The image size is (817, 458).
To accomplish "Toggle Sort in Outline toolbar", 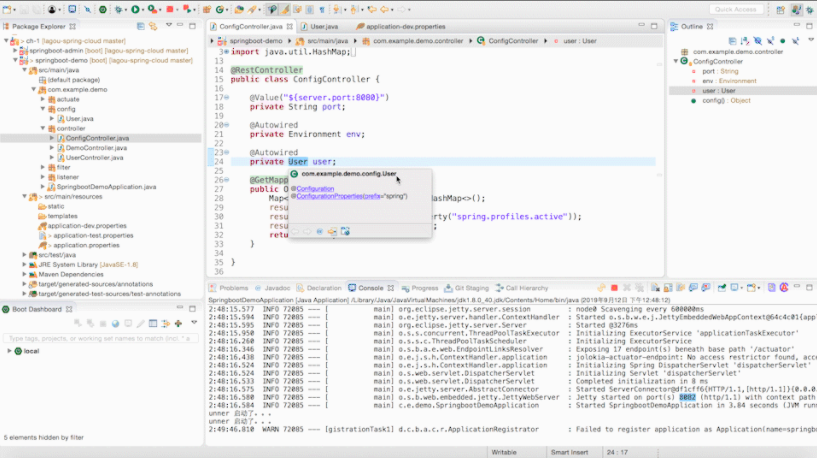I will coord(745,41).
